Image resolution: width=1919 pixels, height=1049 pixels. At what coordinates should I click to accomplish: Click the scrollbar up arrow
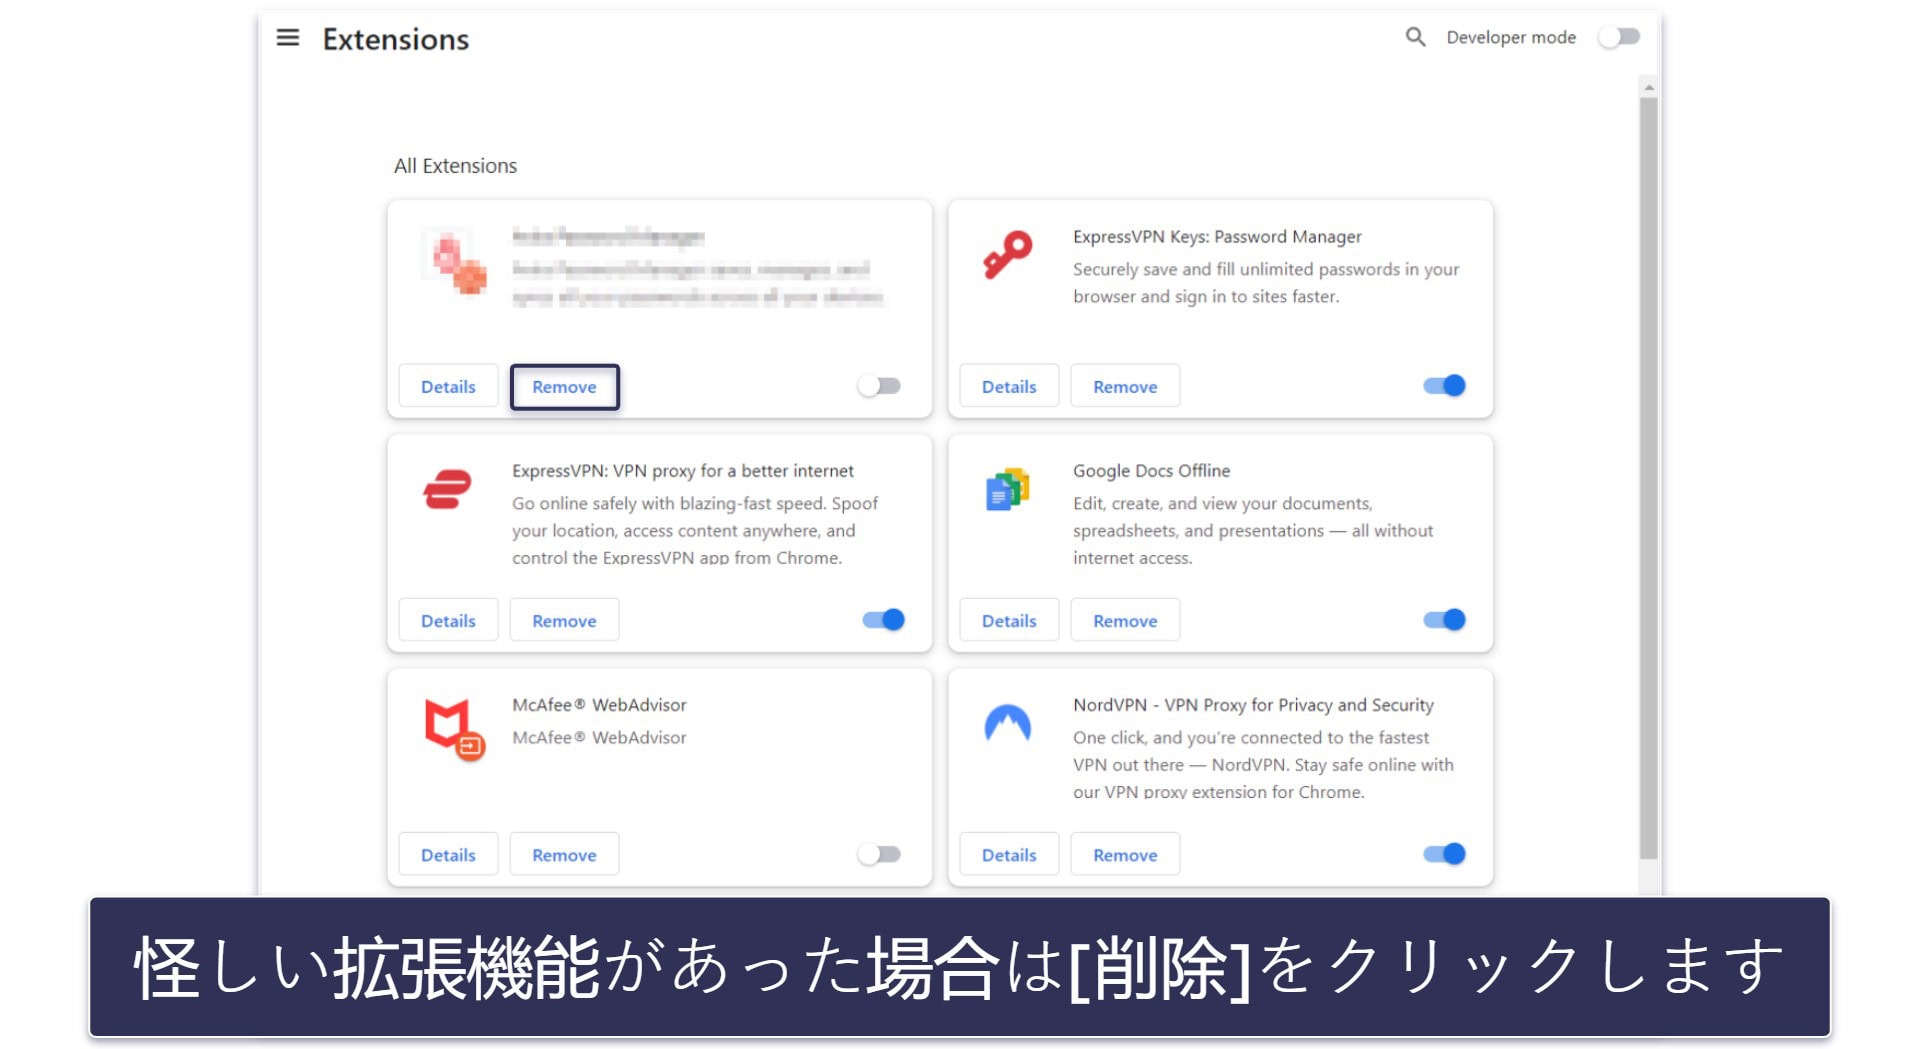click(1649, 88)
